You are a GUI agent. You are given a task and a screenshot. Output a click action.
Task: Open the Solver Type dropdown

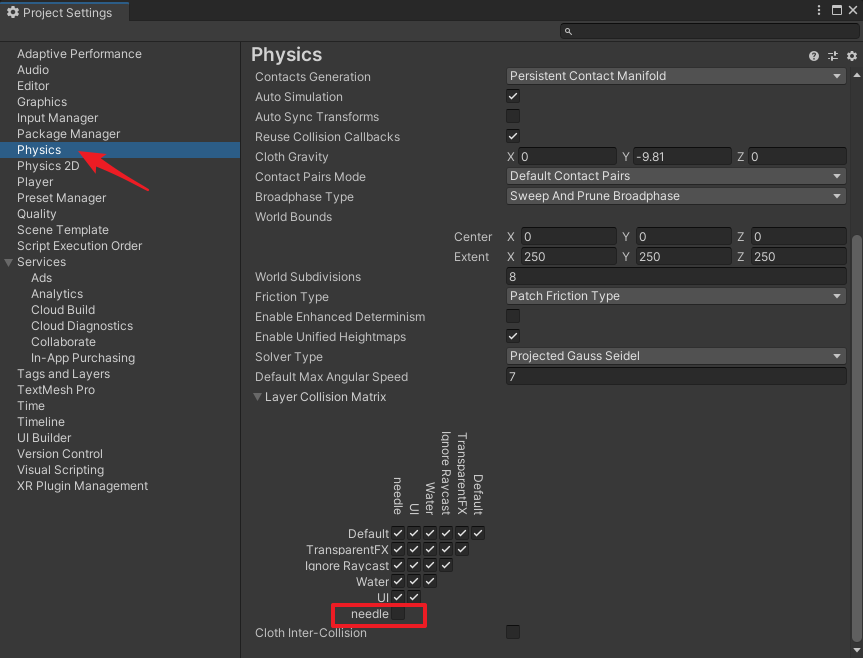676,356
